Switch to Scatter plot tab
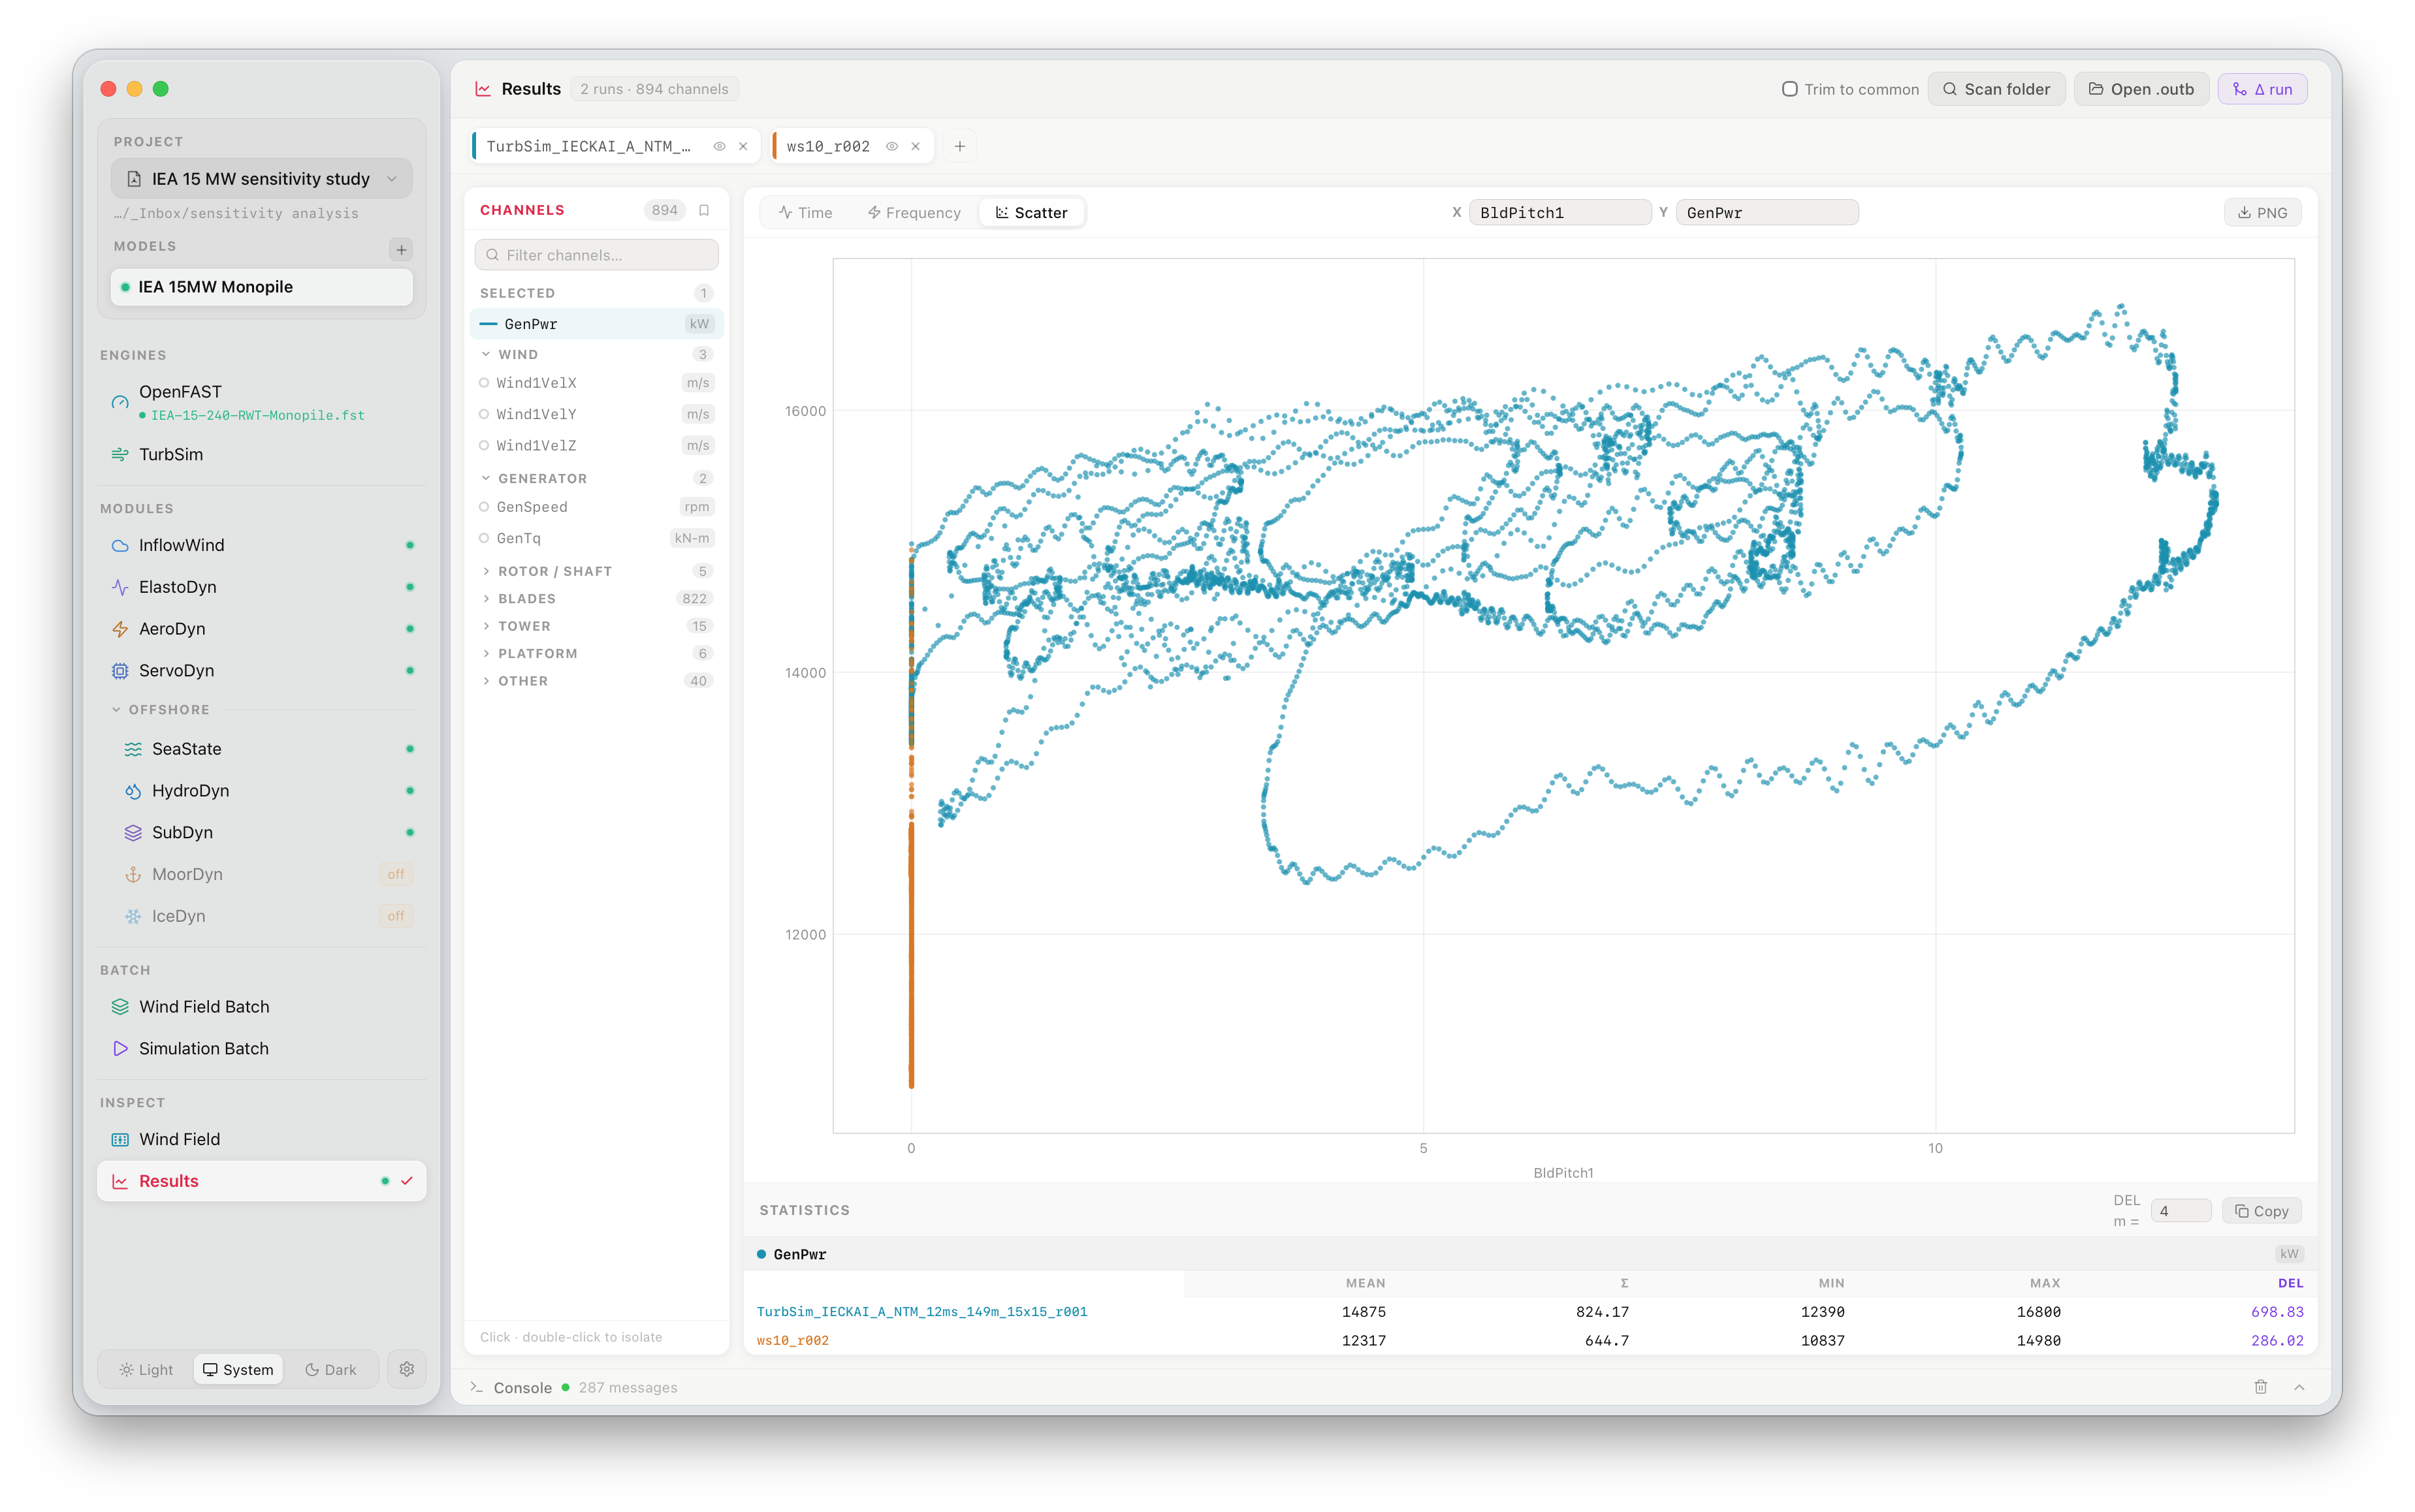The image size is (2415, 1512). pos(1031,212)
